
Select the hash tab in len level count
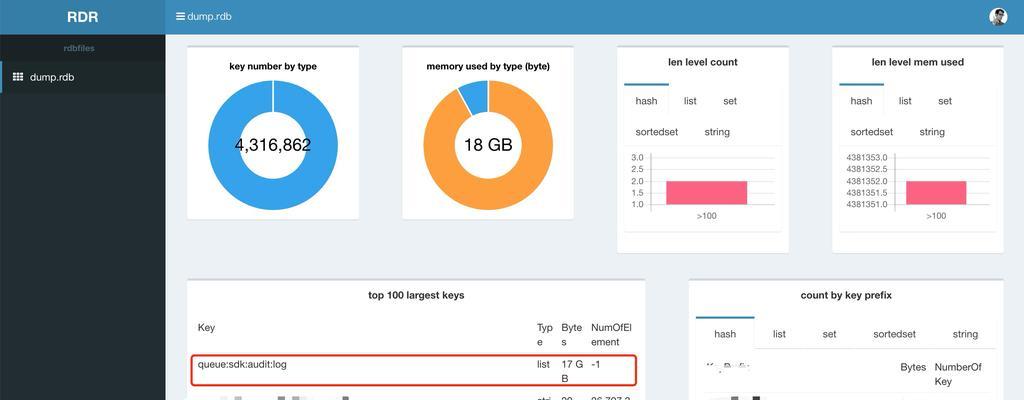[646, 101]
